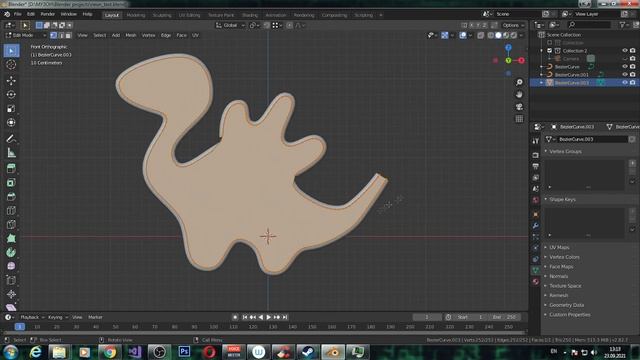This screenshot has width=640, height=360.
Task: Click the current frame number field
Action: pyautogui.click(x=427, y=317)
